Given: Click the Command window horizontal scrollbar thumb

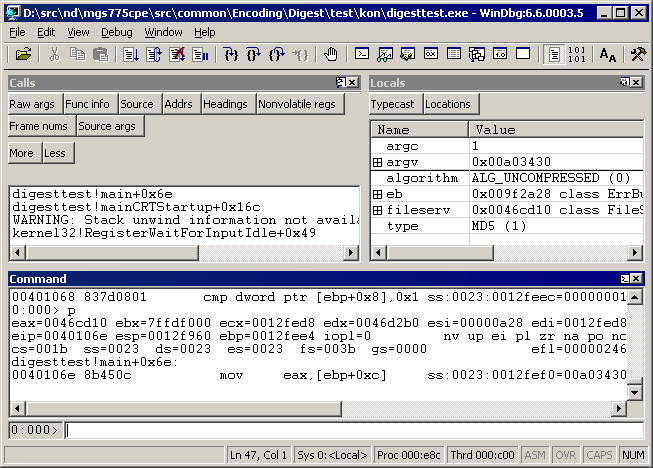Looking at the screenshot, I should coord(183,408).
